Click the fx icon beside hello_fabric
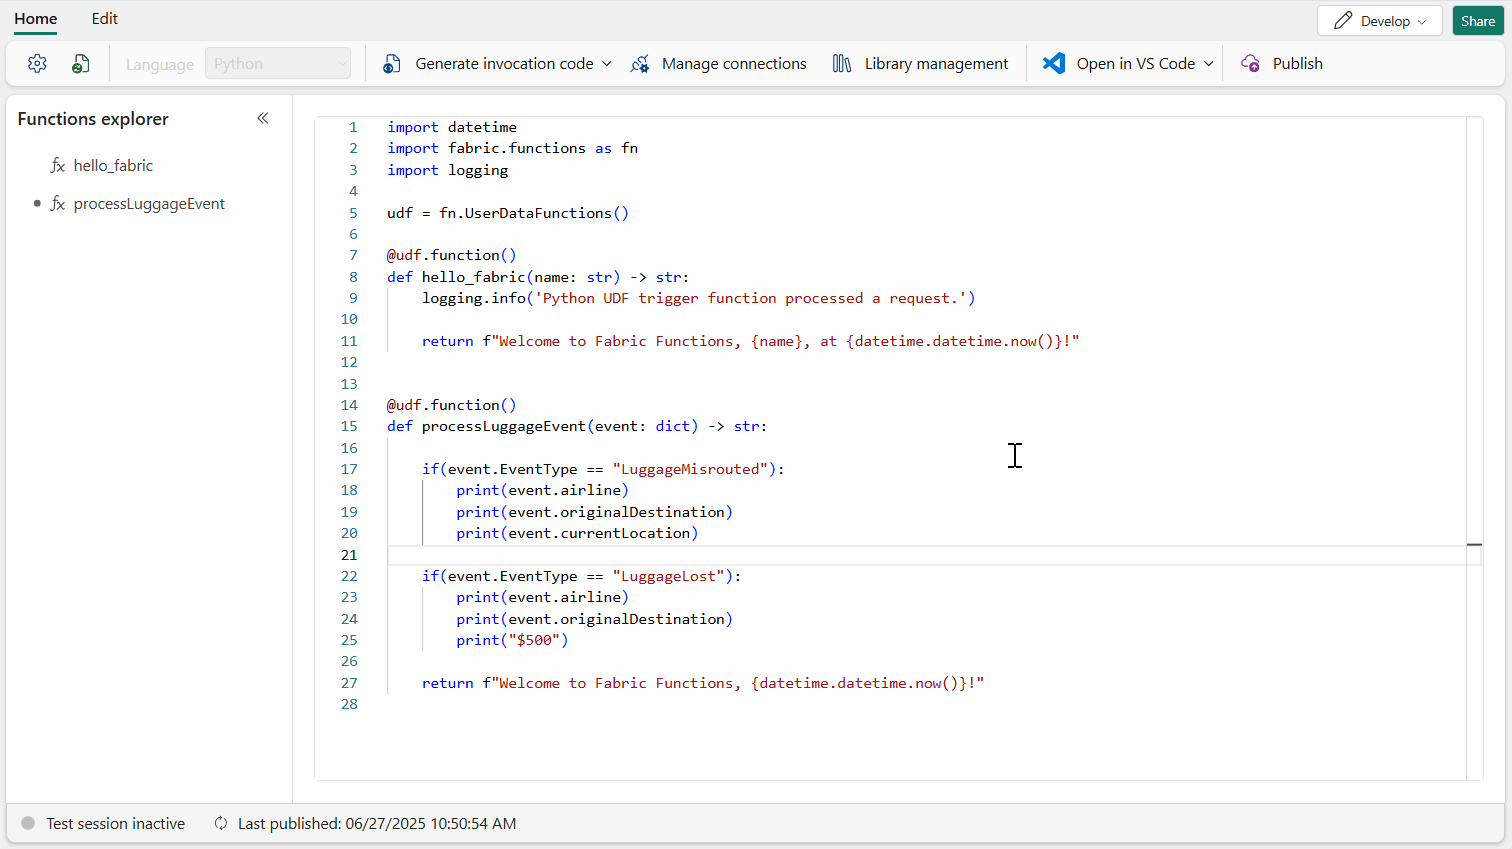1512x849 pixels. [x=58, y=166]
